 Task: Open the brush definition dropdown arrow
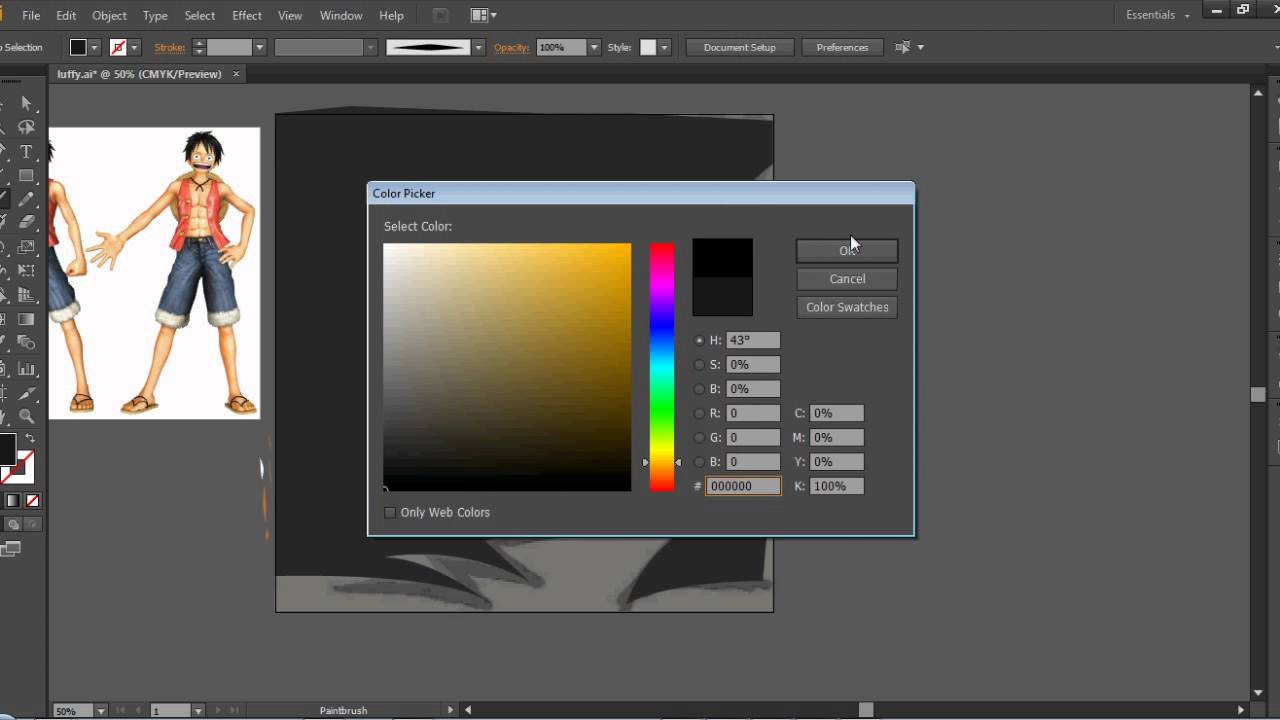pos(478,47)
